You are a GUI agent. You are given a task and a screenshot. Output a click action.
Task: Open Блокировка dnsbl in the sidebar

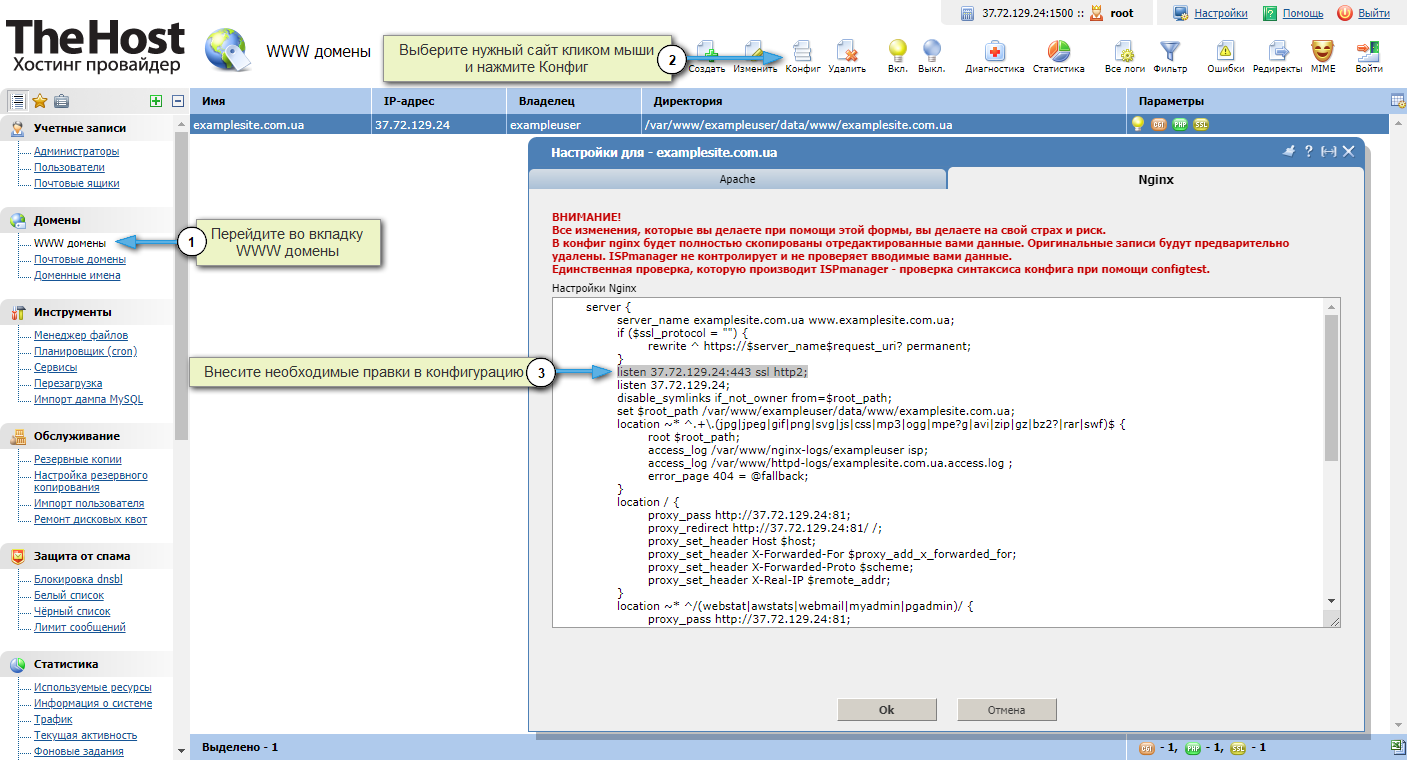78,579
